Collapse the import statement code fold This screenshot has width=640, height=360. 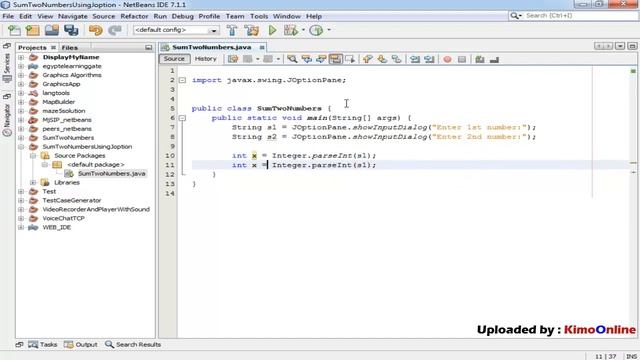point(182,80)
